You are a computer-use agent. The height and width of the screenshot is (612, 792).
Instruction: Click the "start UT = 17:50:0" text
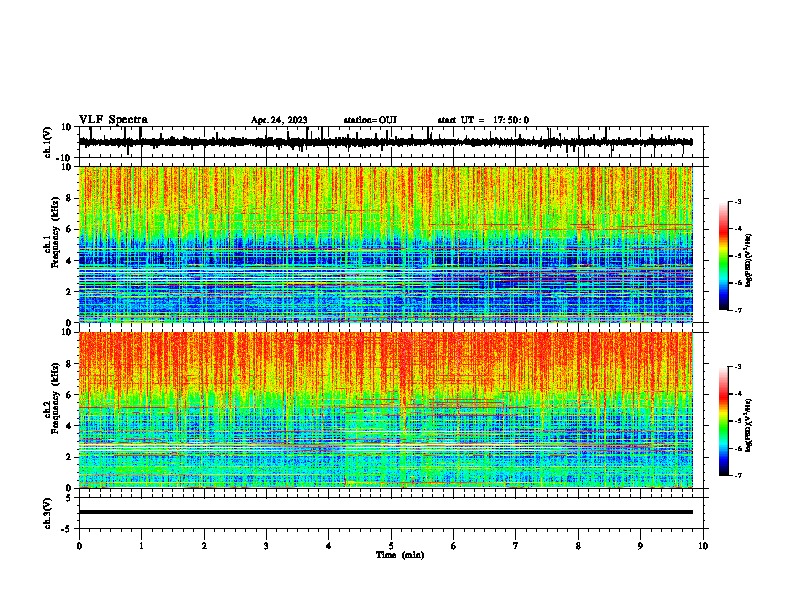coord(483,120)
